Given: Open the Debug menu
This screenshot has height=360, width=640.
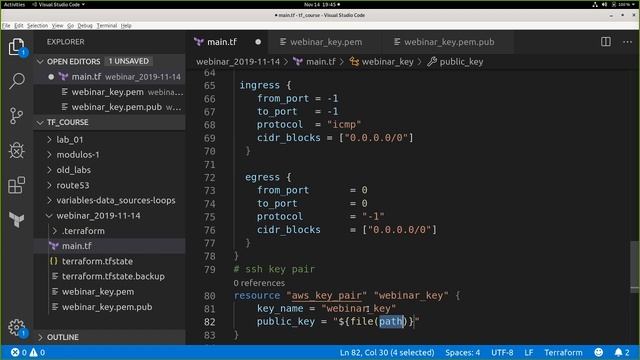Looking at the screenshot, I should 85,25.
